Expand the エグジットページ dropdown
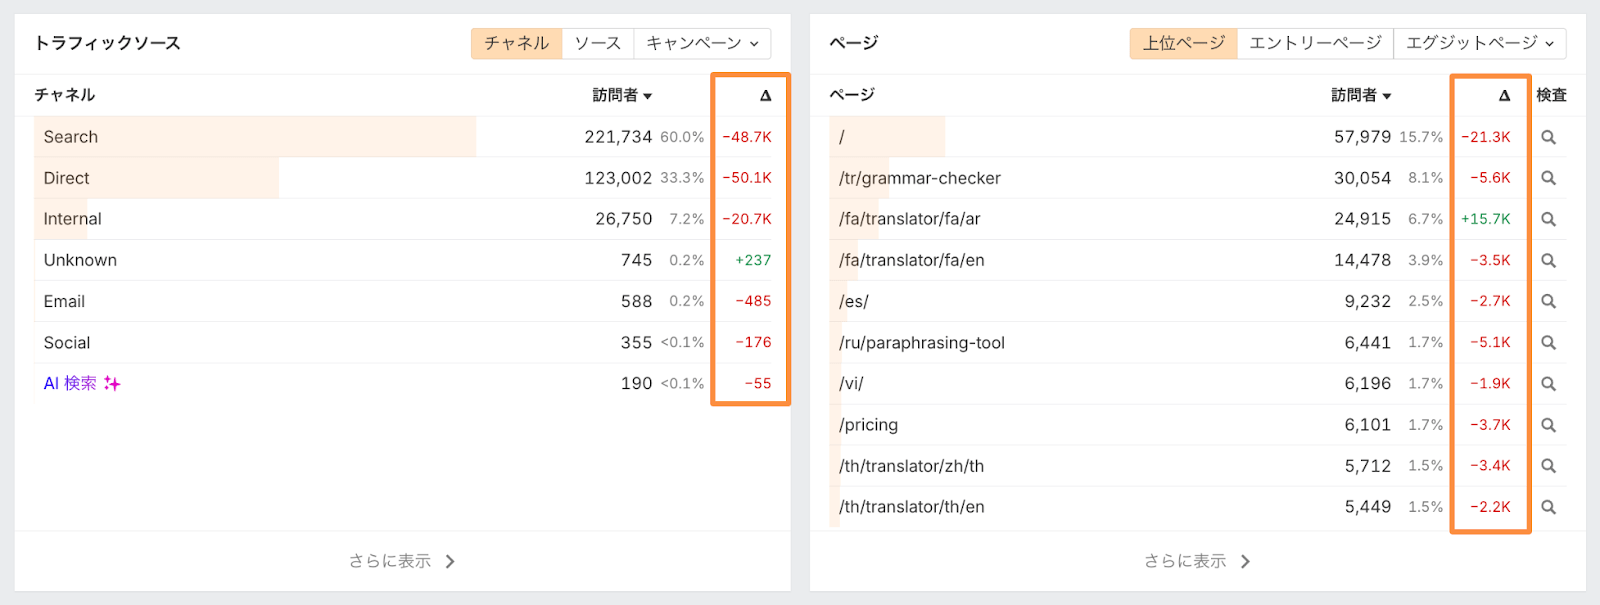 (x=1480, y=43)
